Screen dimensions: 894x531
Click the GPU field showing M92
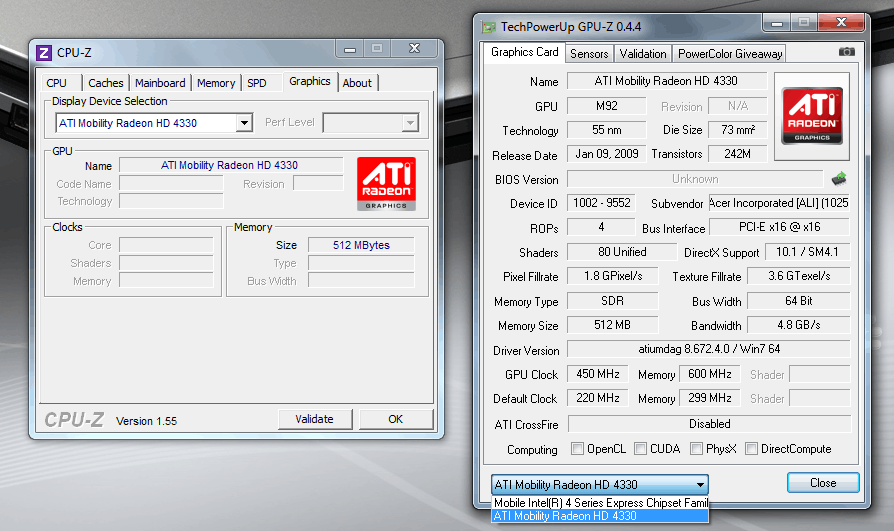(x=607, y=106)
